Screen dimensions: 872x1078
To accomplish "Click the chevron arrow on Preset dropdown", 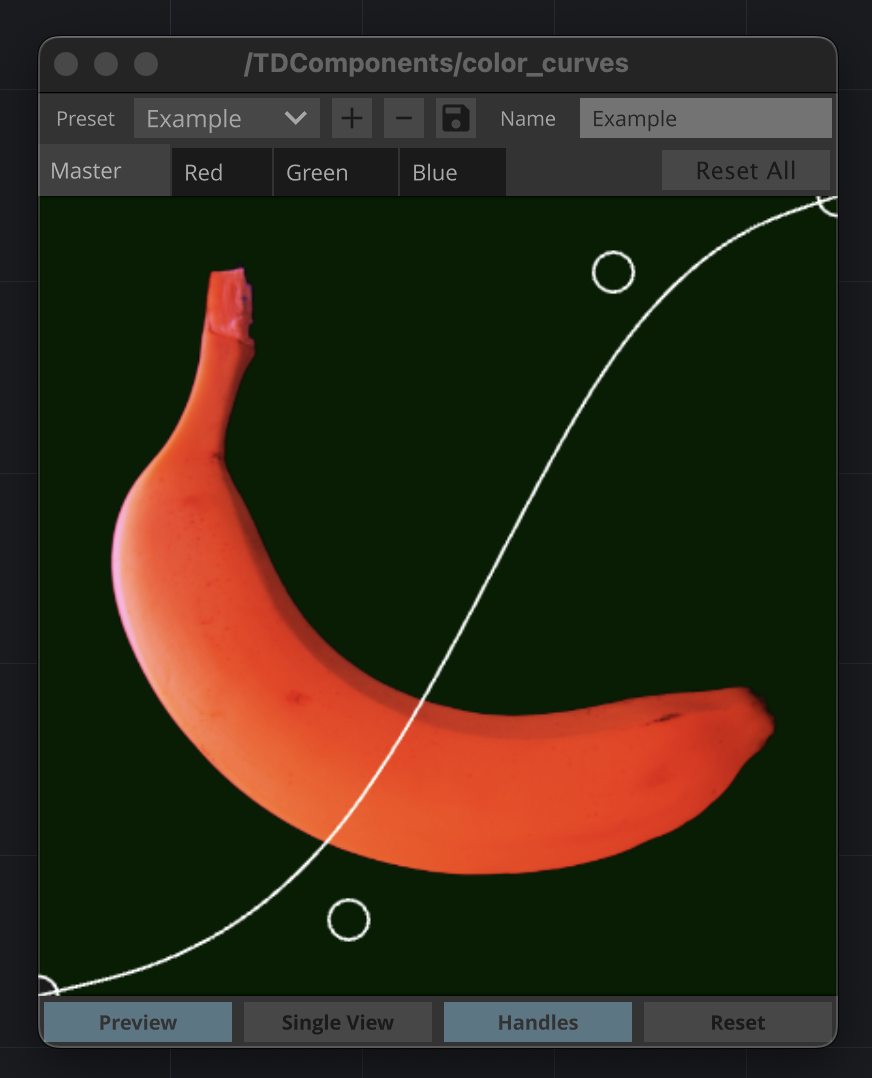I will pos(296,119).
